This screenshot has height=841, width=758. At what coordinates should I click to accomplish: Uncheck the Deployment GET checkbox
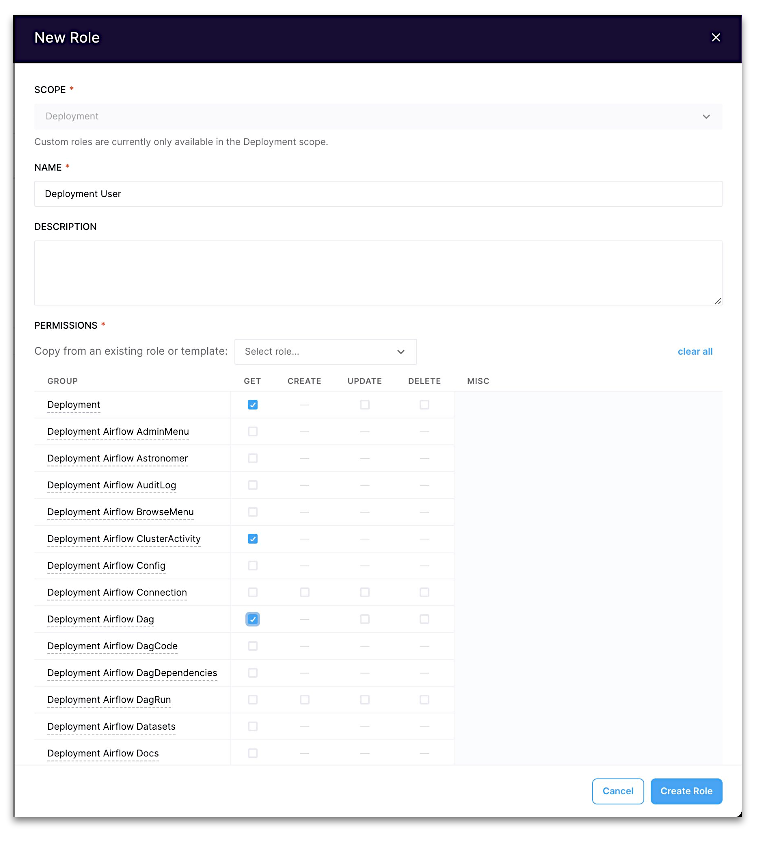253,405
